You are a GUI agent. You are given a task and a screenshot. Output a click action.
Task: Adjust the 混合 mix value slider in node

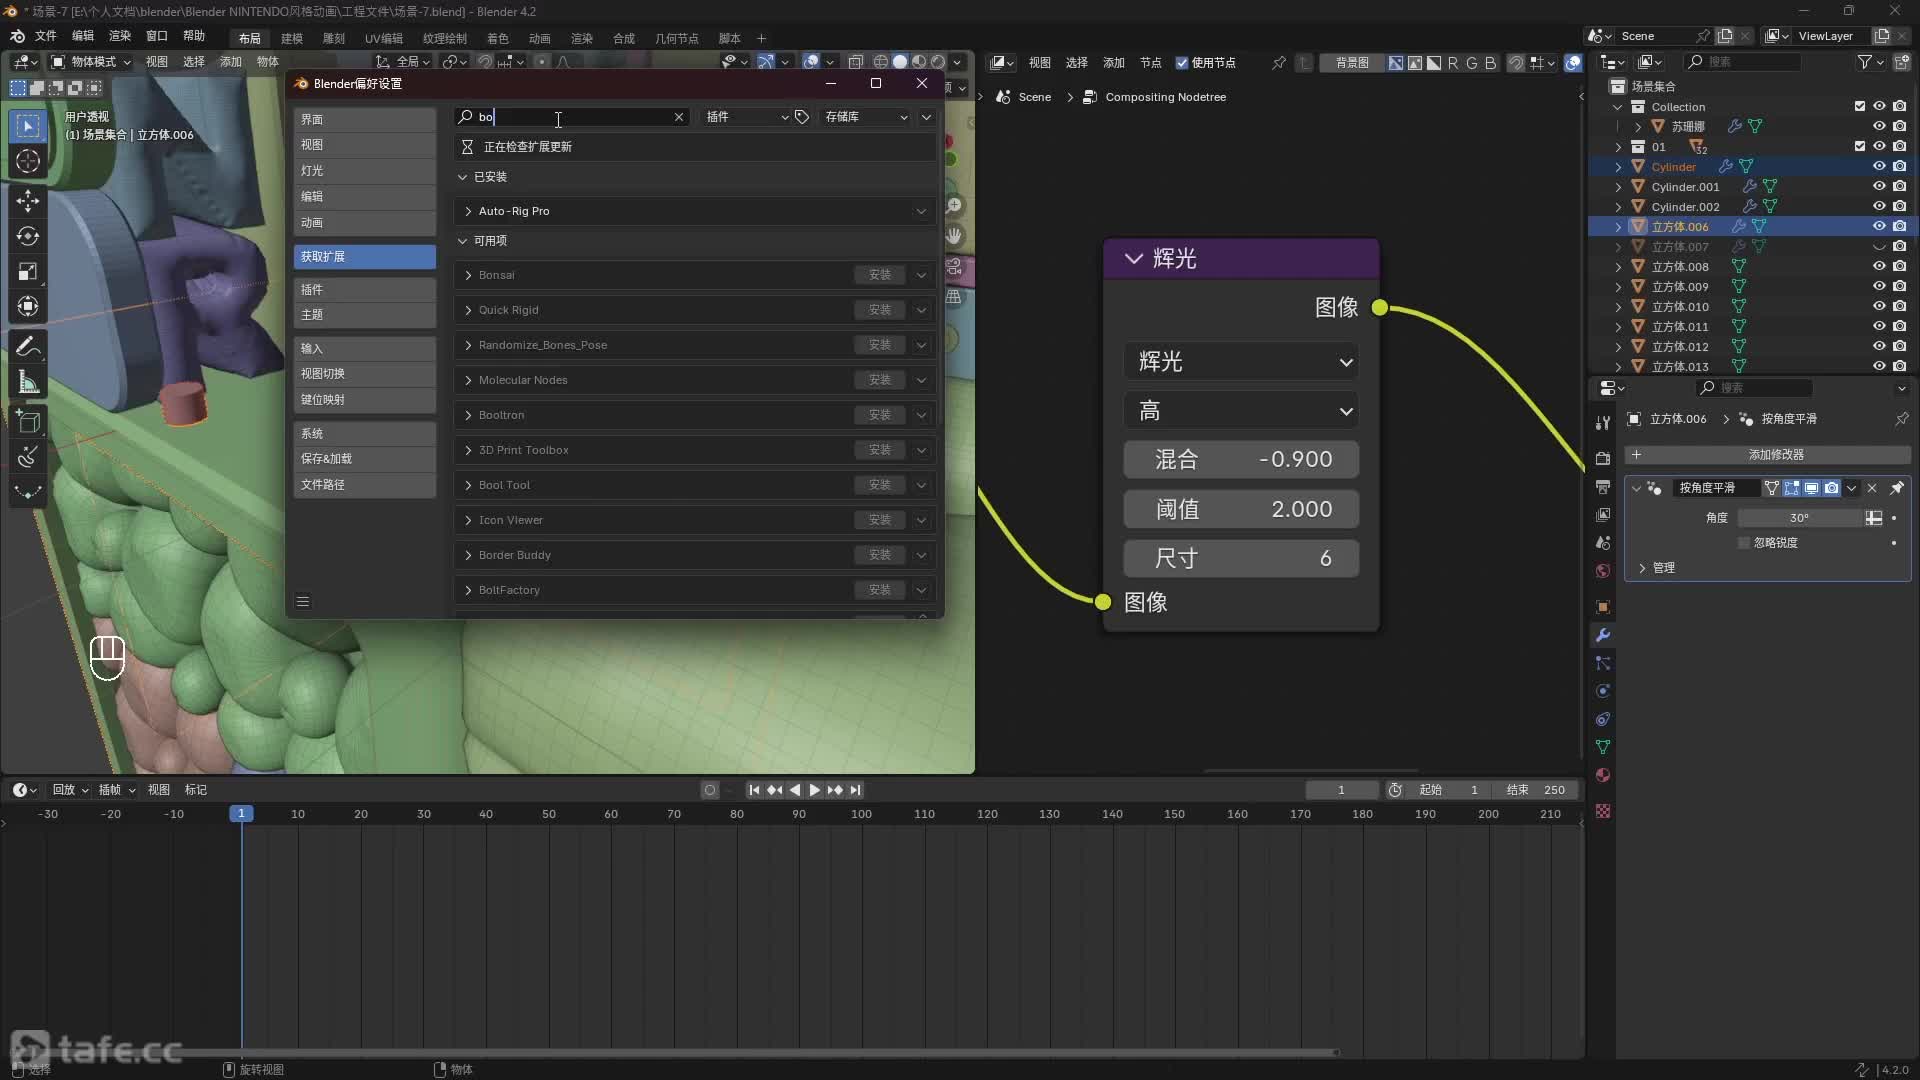(1241, 460)
